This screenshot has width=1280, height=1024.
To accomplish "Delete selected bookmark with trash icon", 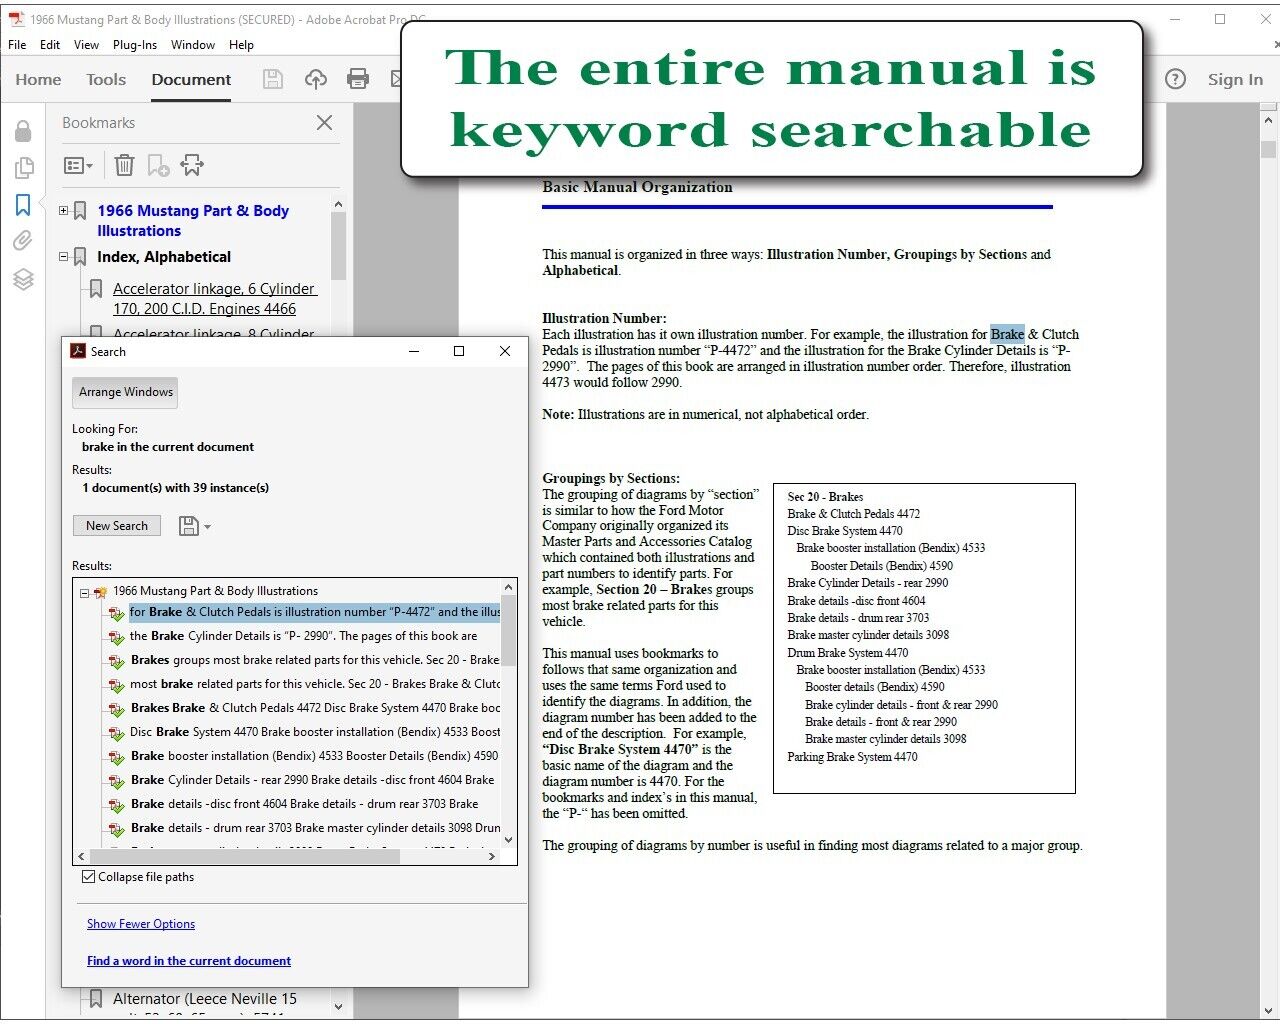I will click(x=124, y=165).
